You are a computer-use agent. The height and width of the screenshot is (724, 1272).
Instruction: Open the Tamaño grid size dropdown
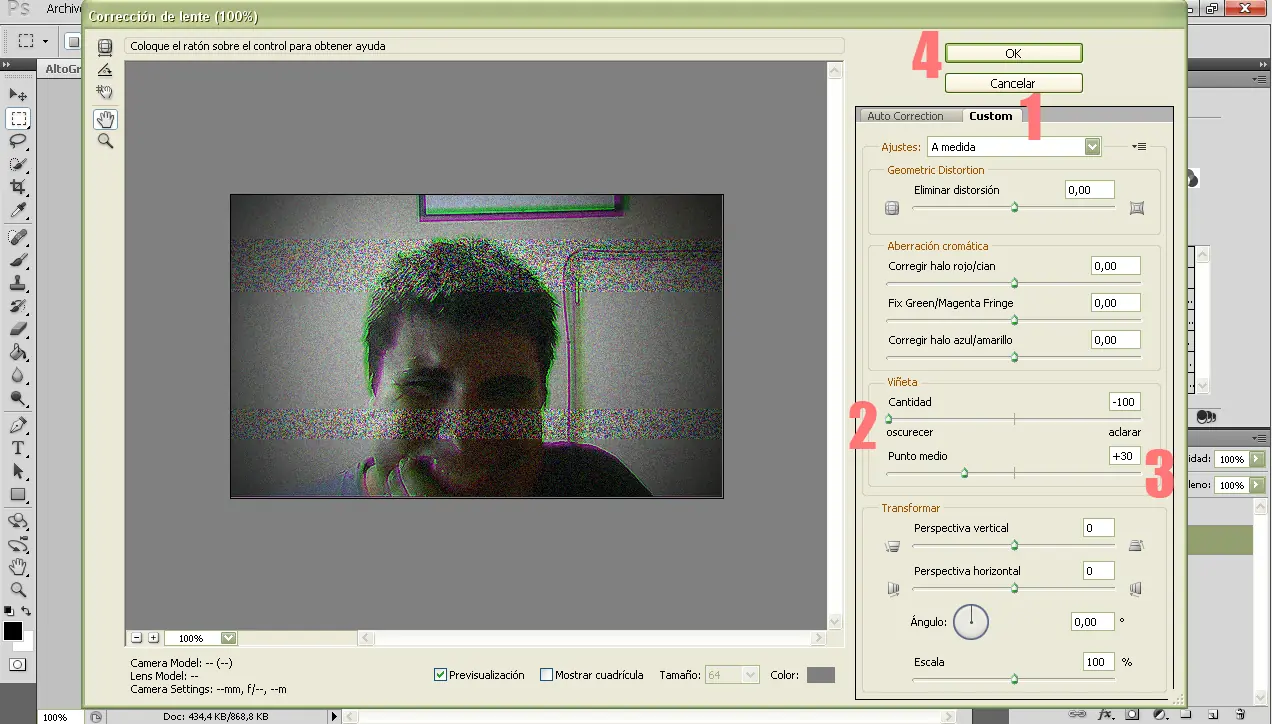[x=732, y=675]
